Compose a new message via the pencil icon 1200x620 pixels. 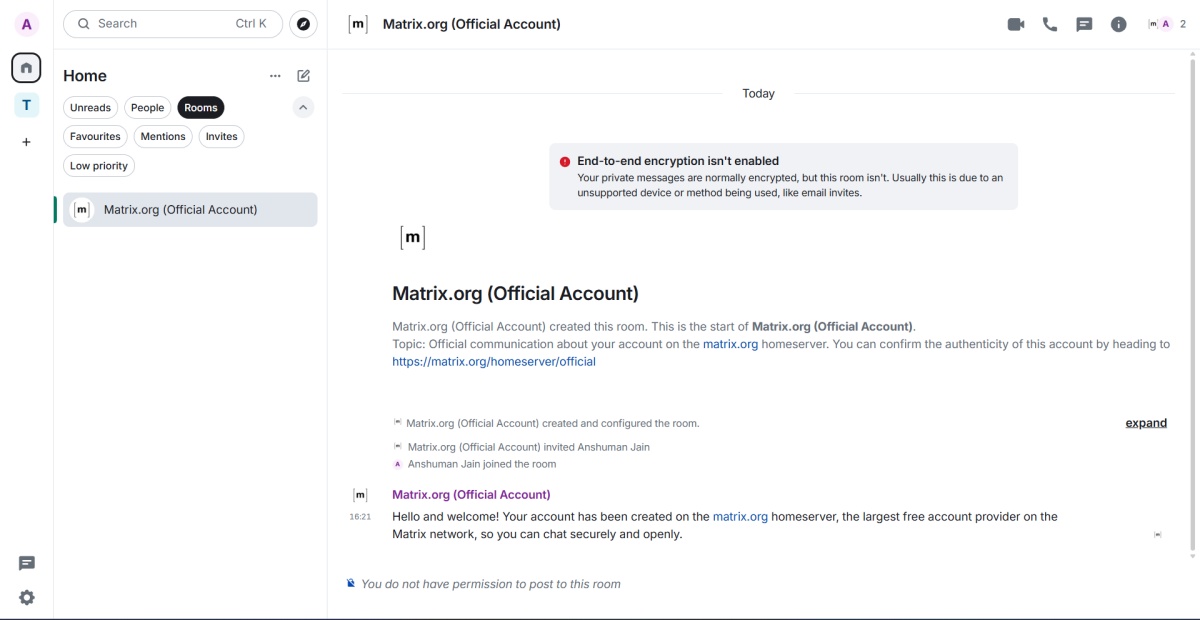tap(304, 74)
